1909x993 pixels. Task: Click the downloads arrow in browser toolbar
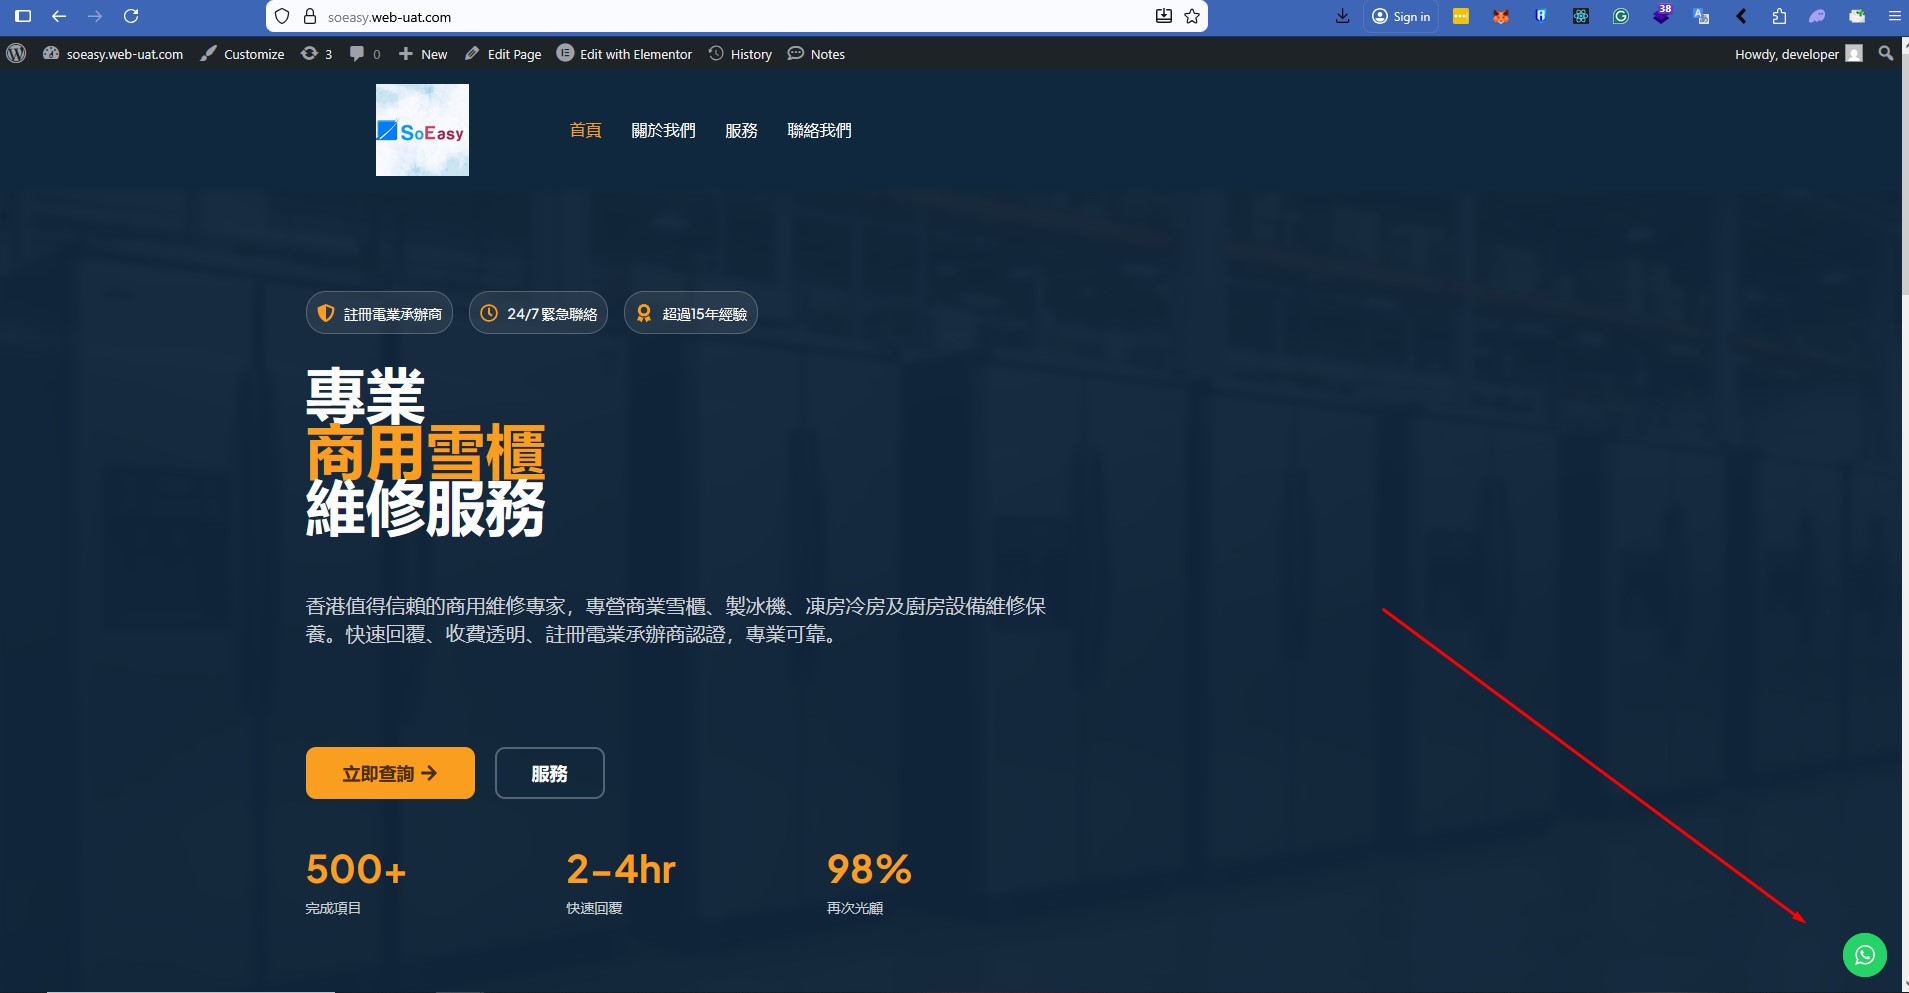(1341, 16)
